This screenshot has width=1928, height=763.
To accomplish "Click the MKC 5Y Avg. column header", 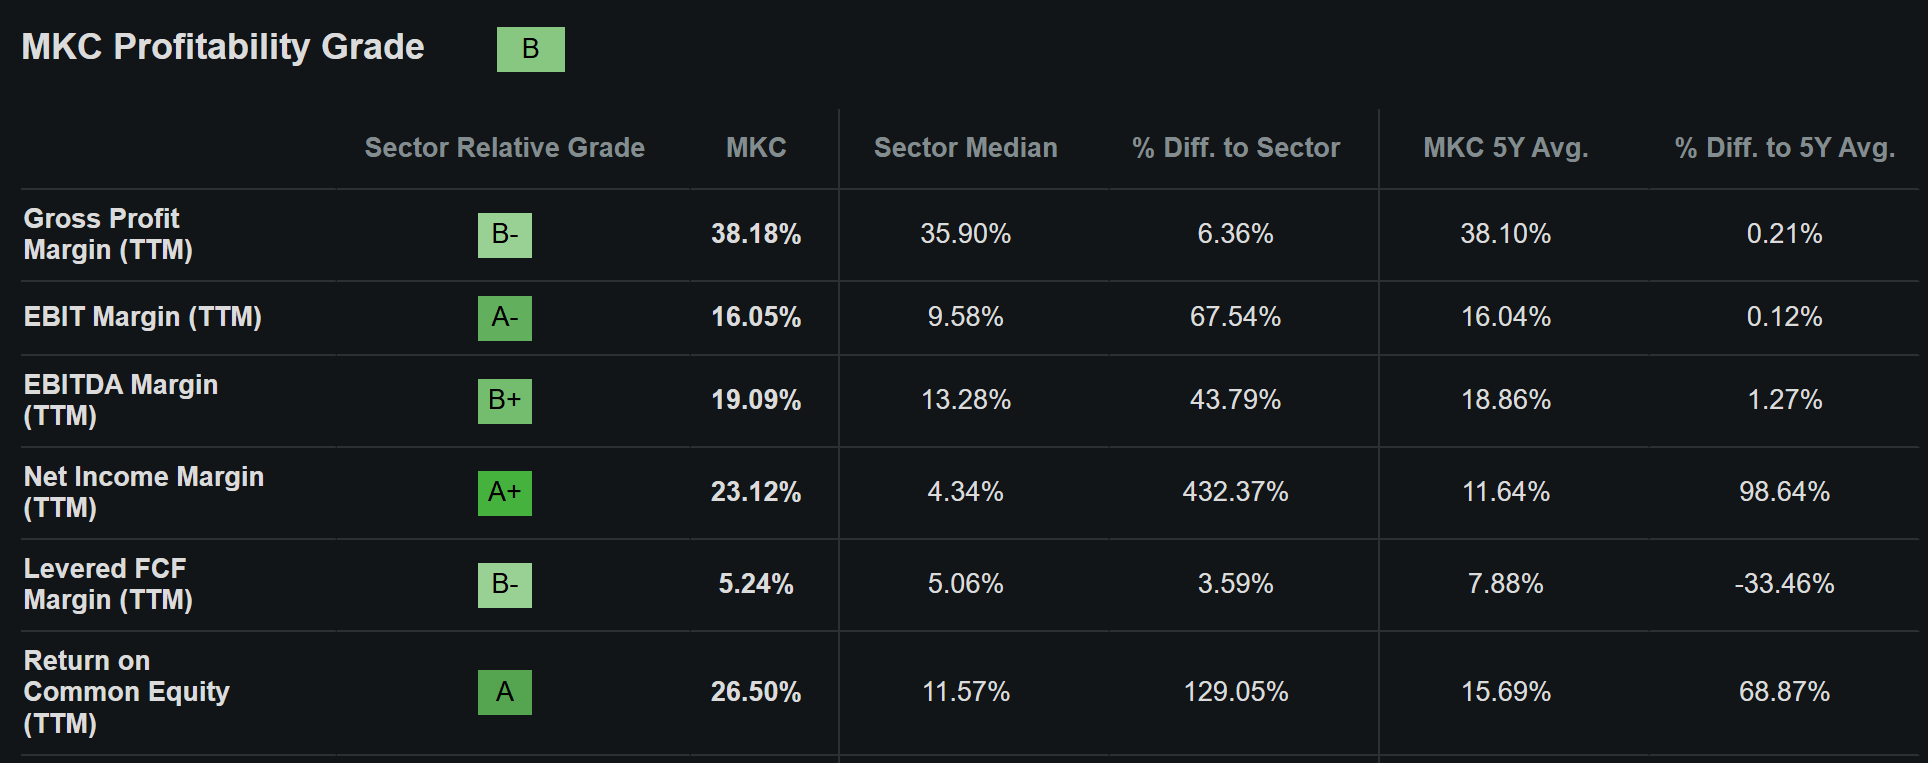I will 1505,148.
